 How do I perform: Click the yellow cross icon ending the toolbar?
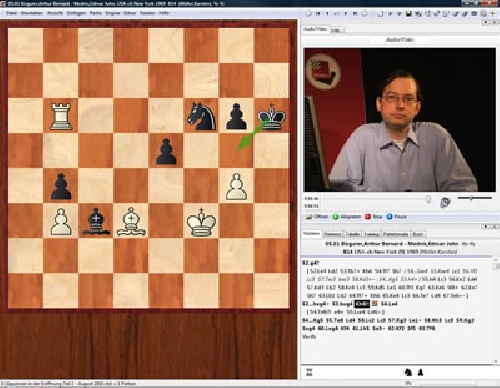click(493, 14)
